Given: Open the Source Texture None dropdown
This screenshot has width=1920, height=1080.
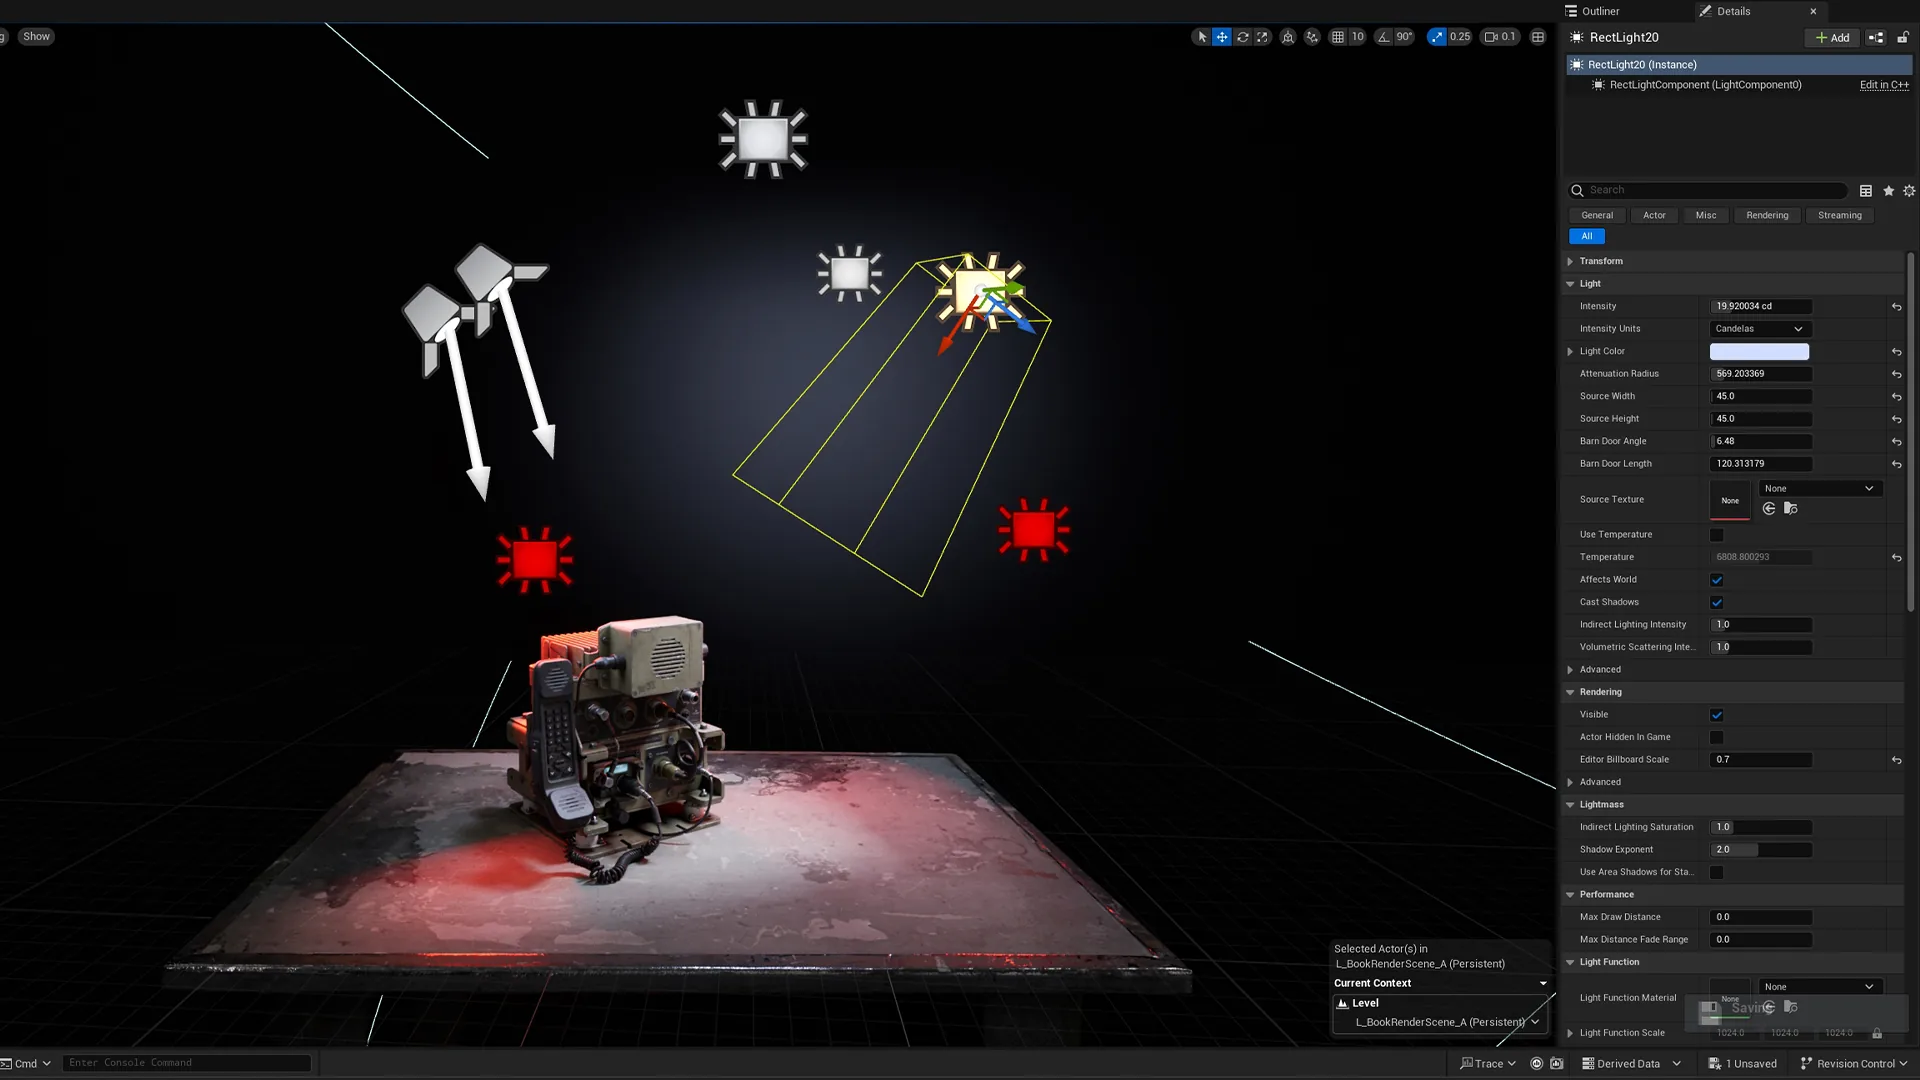Looking at the screenshot, I should (1820, 489).
